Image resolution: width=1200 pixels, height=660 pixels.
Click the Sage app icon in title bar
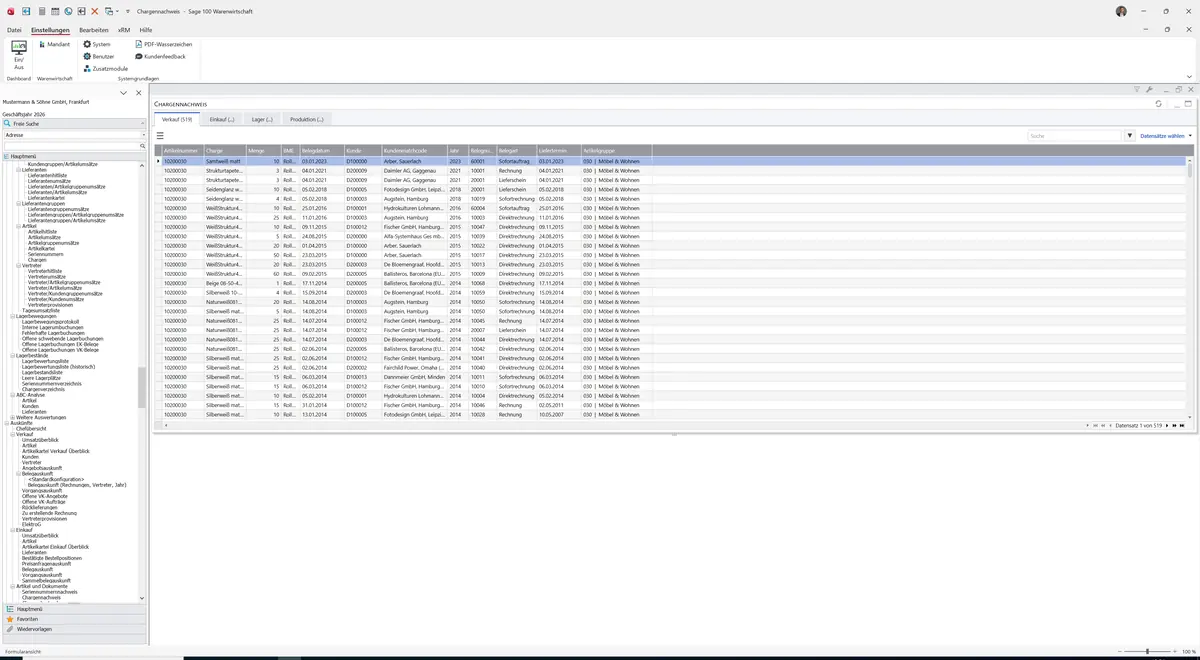11,11
